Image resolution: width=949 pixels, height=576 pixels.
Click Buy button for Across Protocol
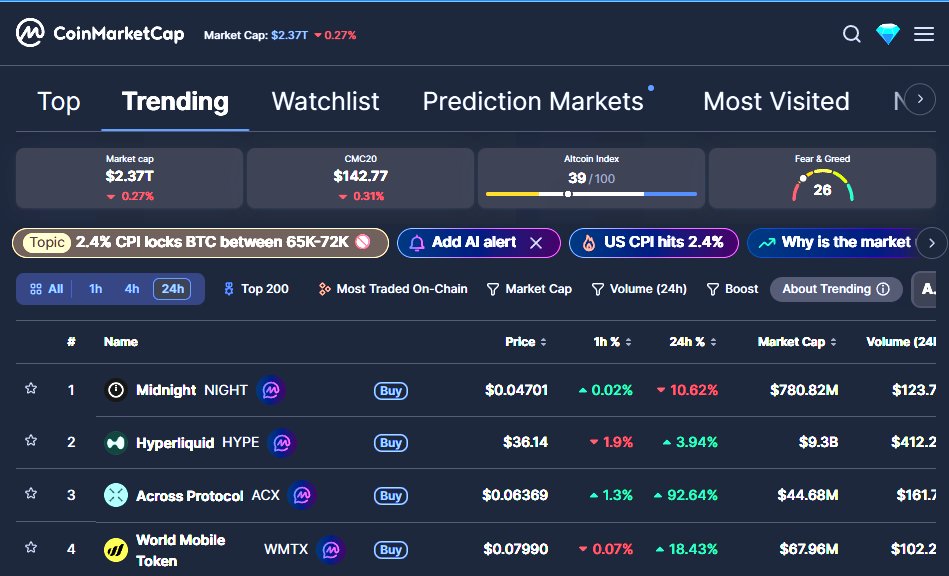pos(391,496)
